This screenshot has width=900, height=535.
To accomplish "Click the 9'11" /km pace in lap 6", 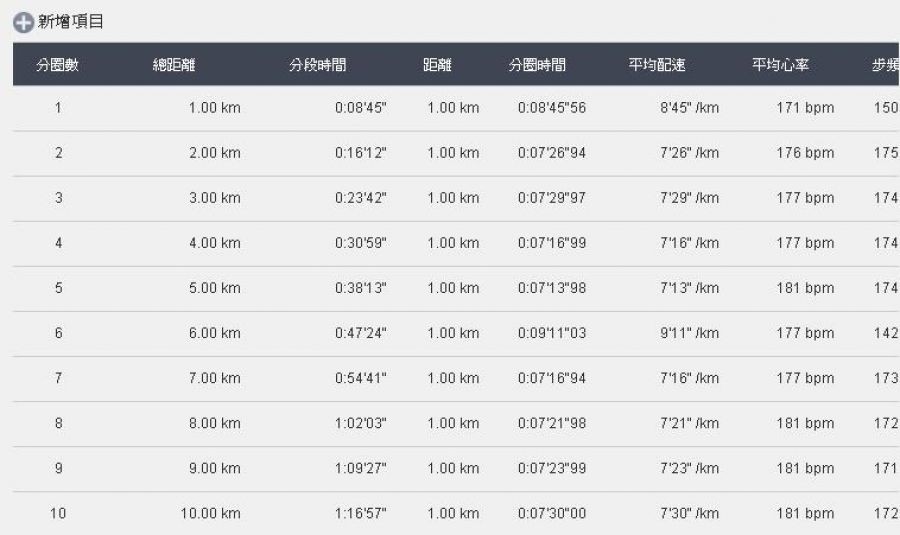I will click(x=689, y=333).
